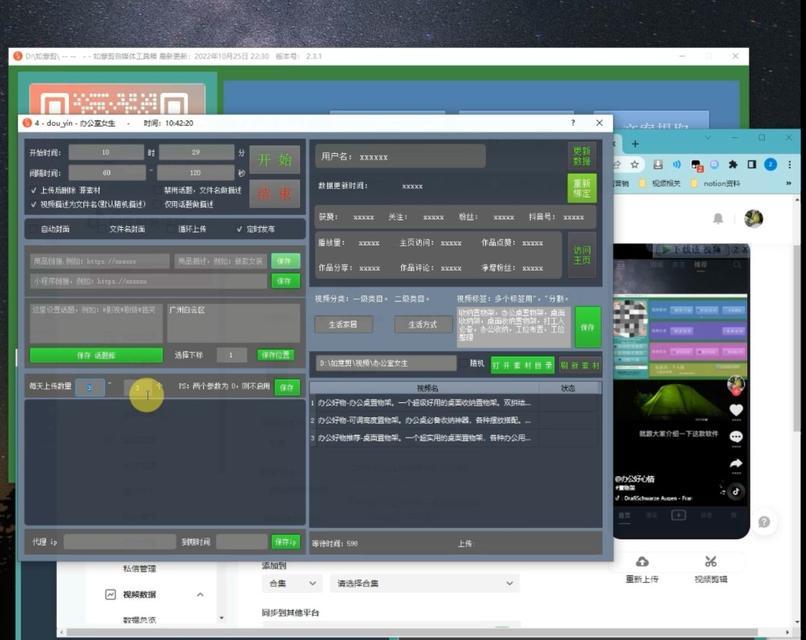Collapse the 视频数据 sidebar section

pyautogui.click(x=200, y=595)
